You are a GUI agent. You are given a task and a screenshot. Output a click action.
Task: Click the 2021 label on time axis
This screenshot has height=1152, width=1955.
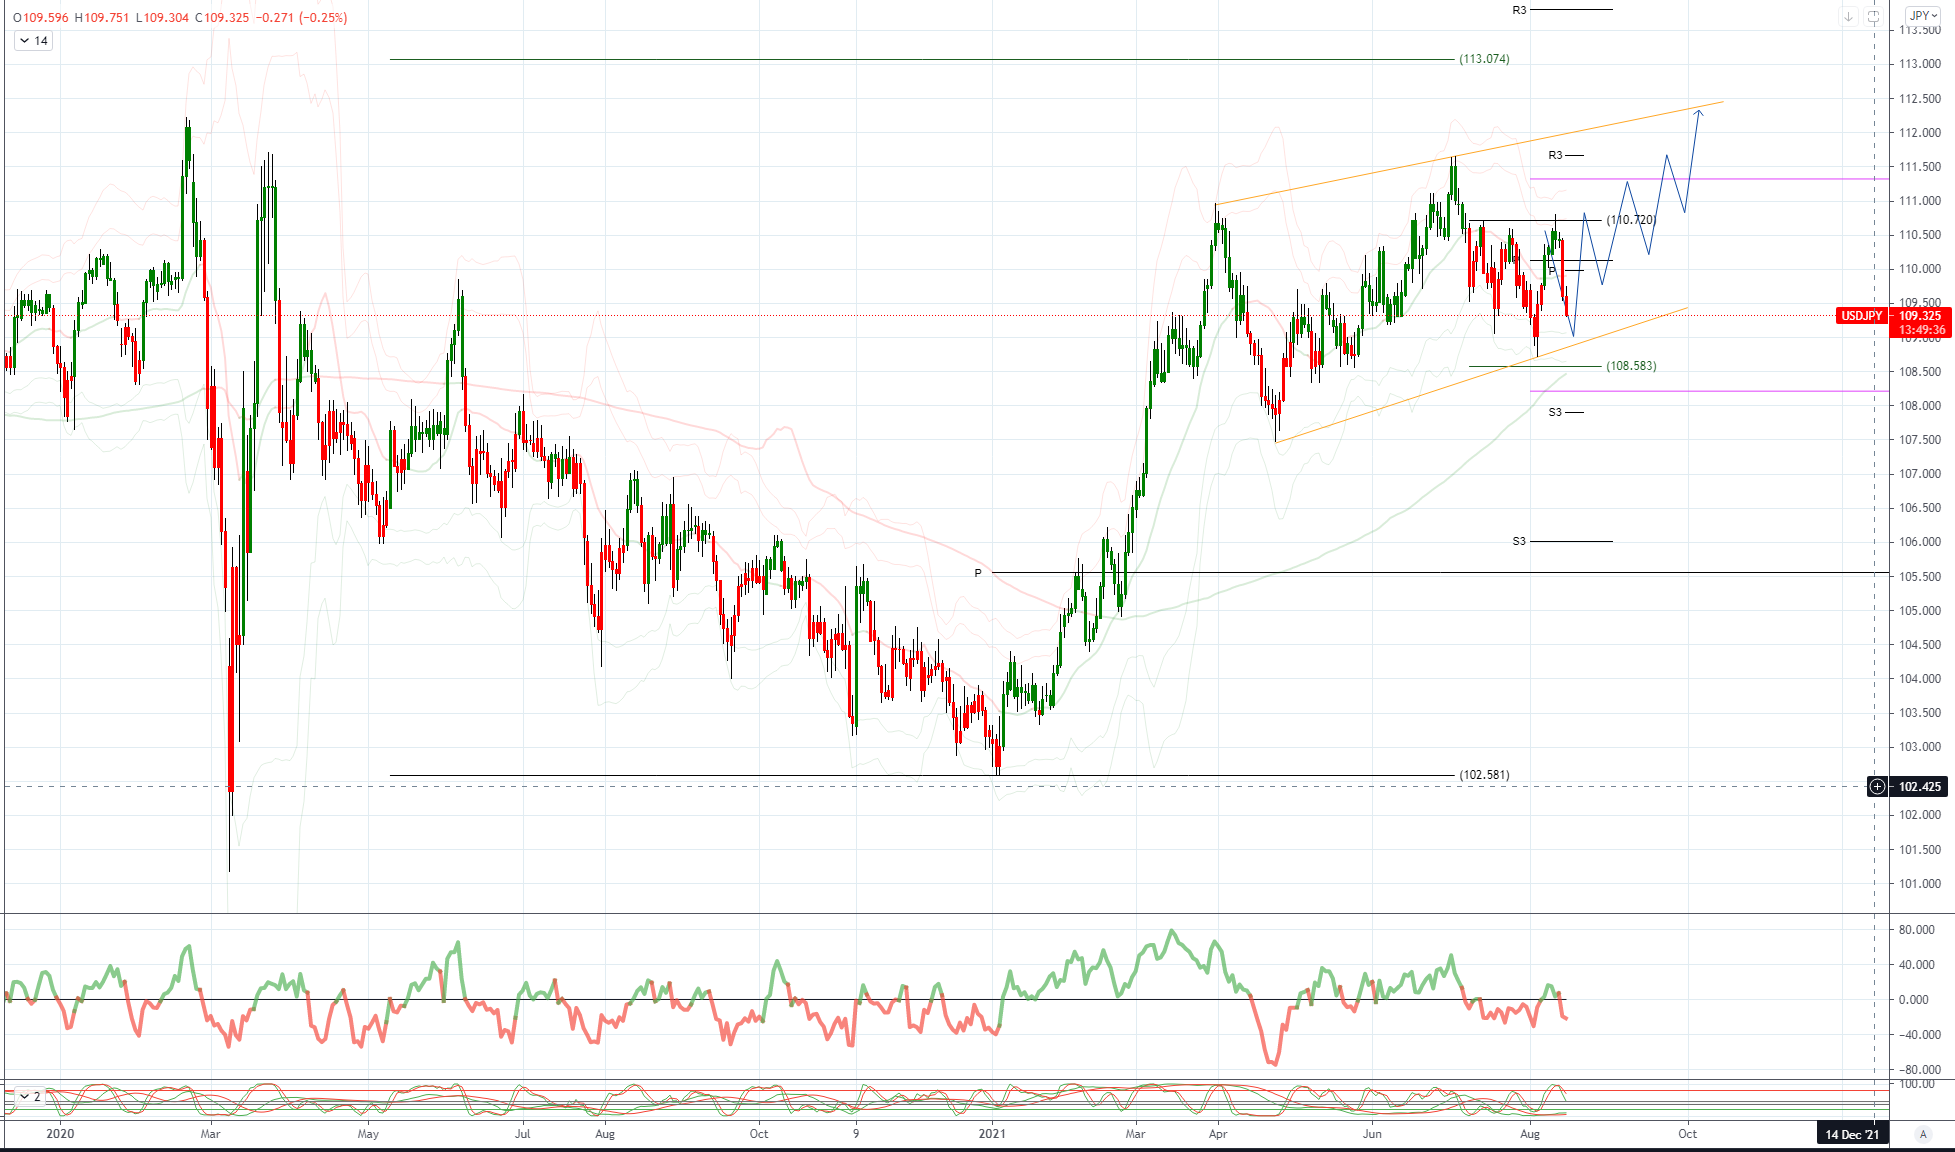coord(992,1134)
